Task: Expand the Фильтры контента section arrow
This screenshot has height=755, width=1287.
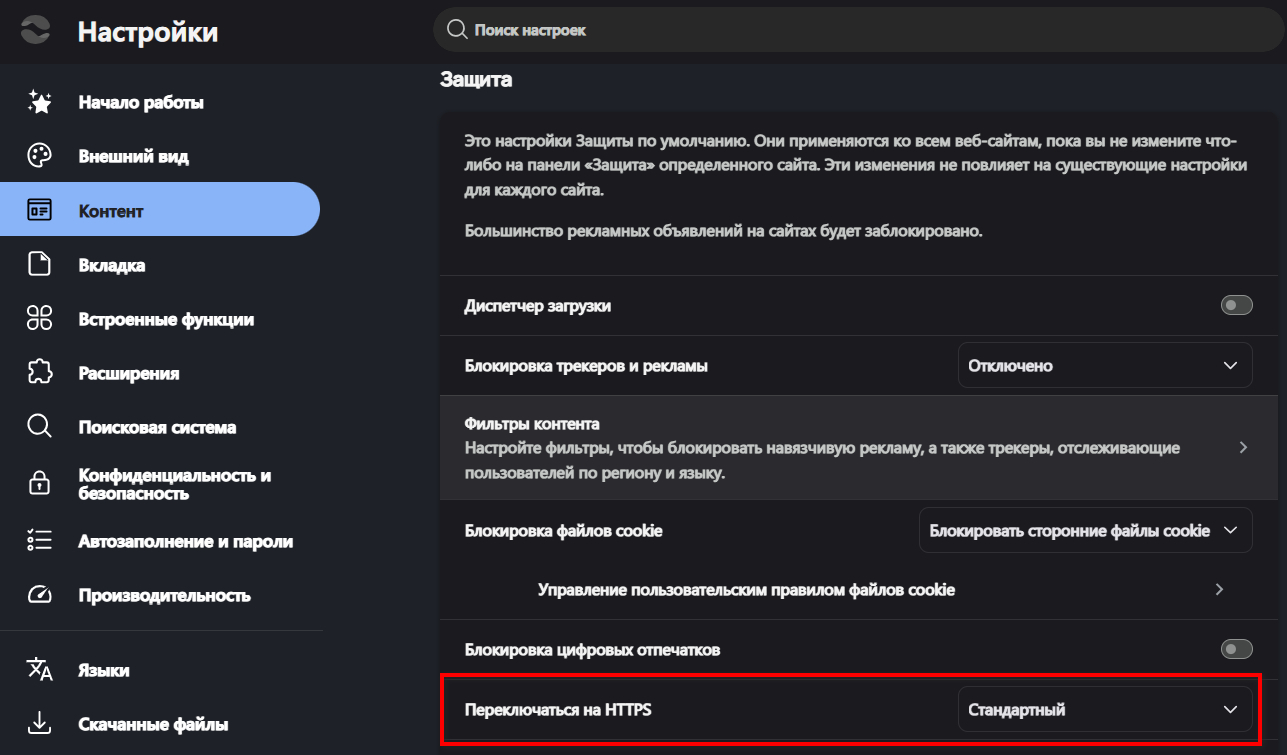Action: (1243, 447)
